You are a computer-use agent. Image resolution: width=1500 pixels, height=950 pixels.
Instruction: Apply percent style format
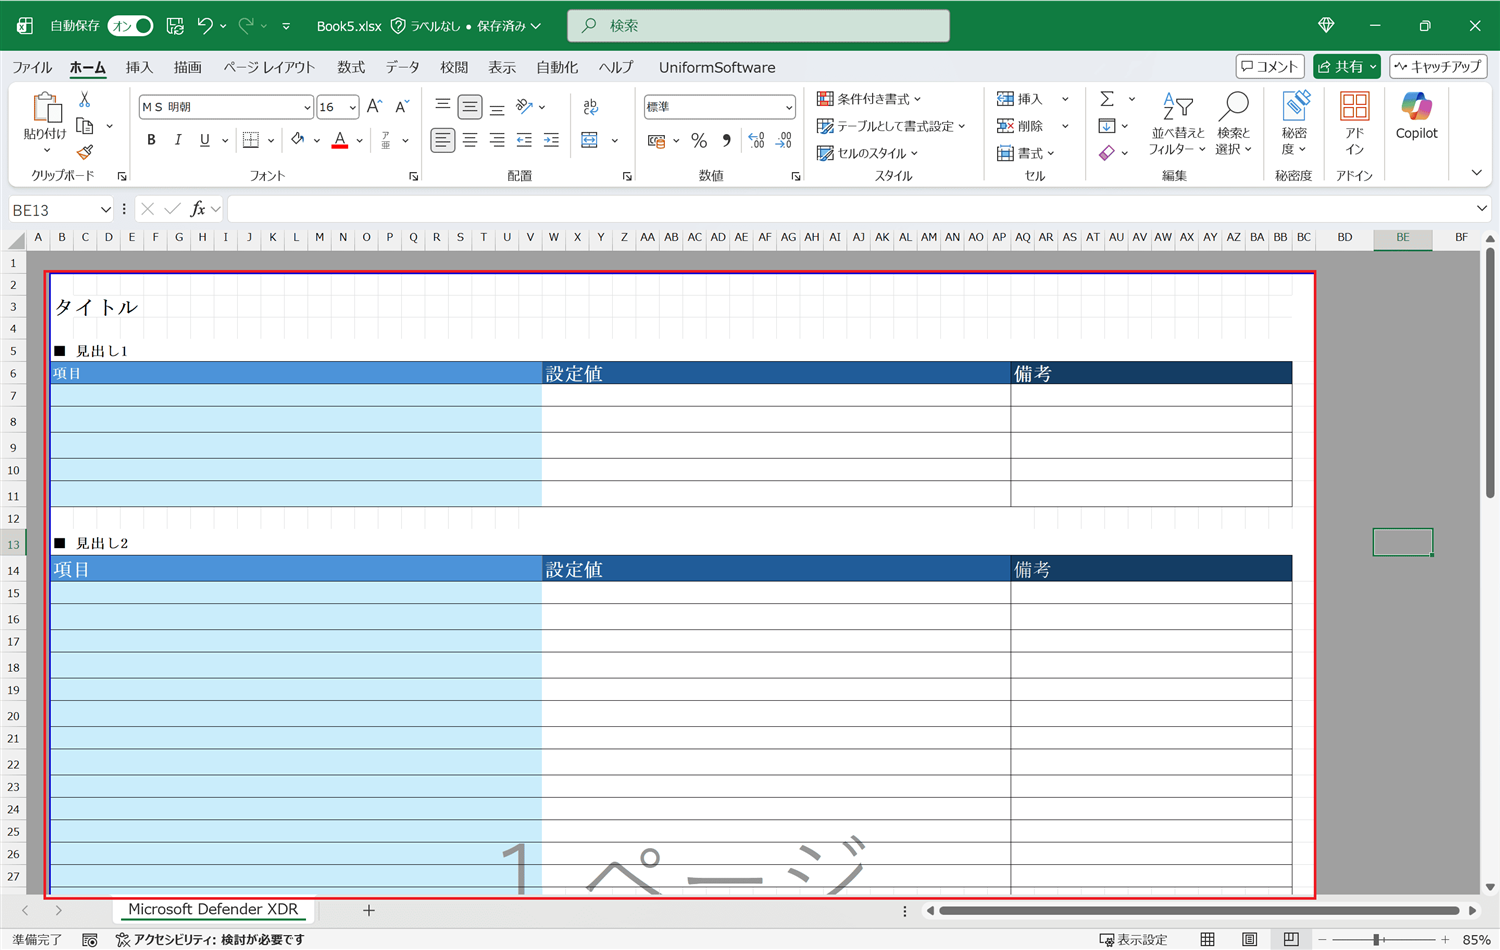pyautogui.click(x=699, y=141)
